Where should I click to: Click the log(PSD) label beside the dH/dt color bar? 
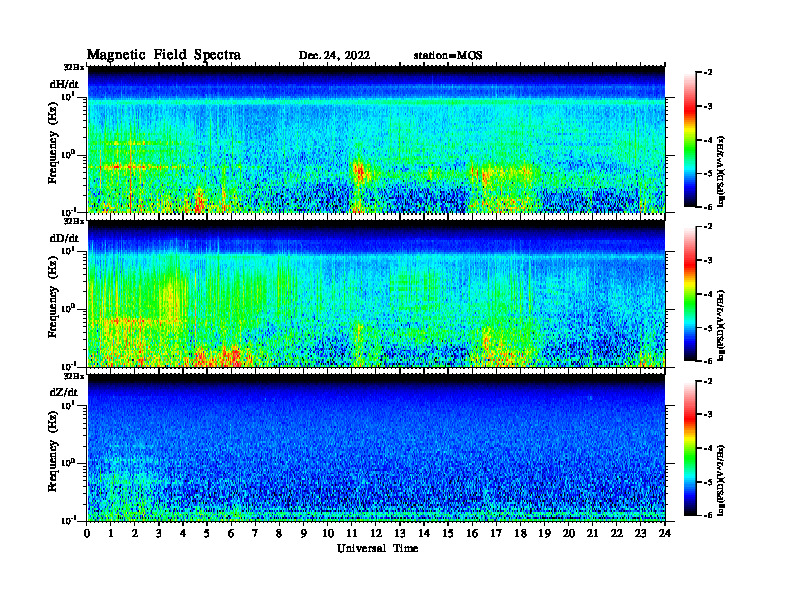pos(722,171)
